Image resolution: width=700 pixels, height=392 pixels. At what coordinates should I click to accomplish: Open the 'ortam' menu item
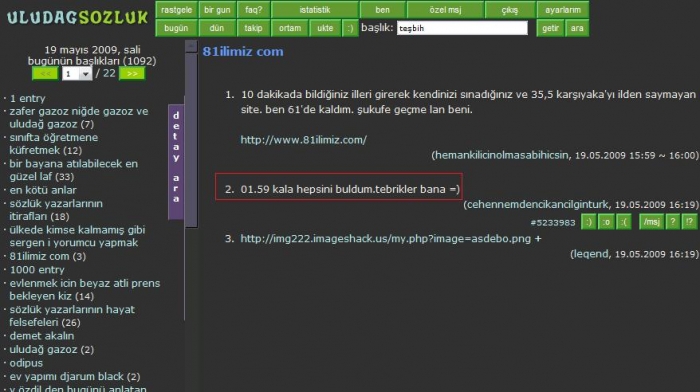pos(290,28)
